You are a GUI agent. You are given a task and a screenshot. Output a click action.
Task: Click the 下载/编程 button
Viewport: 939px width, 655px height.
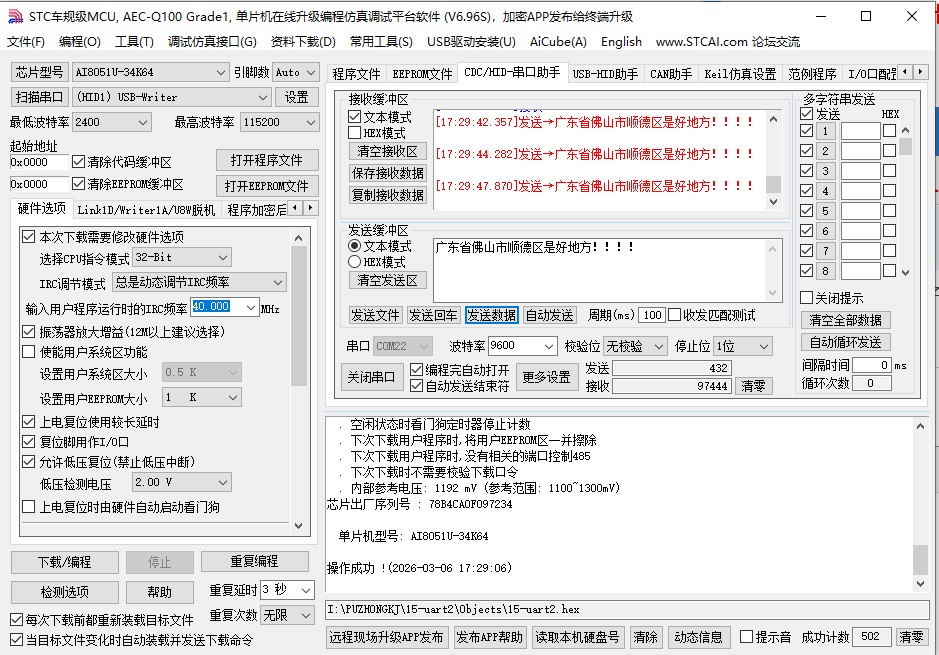pos(64,562)
